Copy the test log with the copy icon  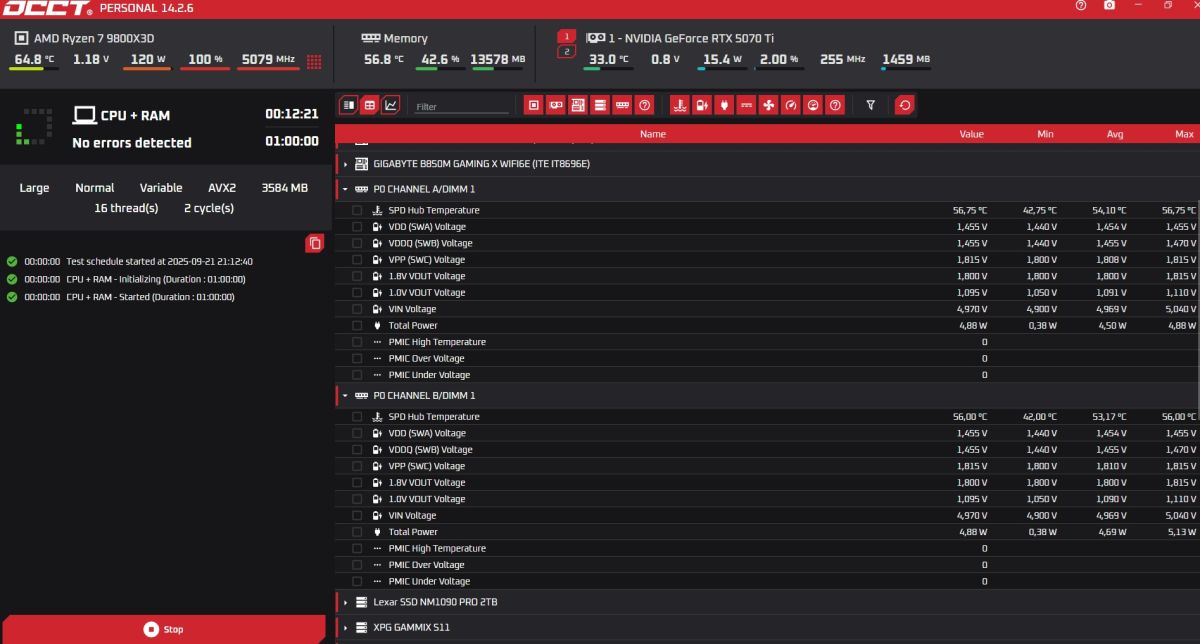315,243
